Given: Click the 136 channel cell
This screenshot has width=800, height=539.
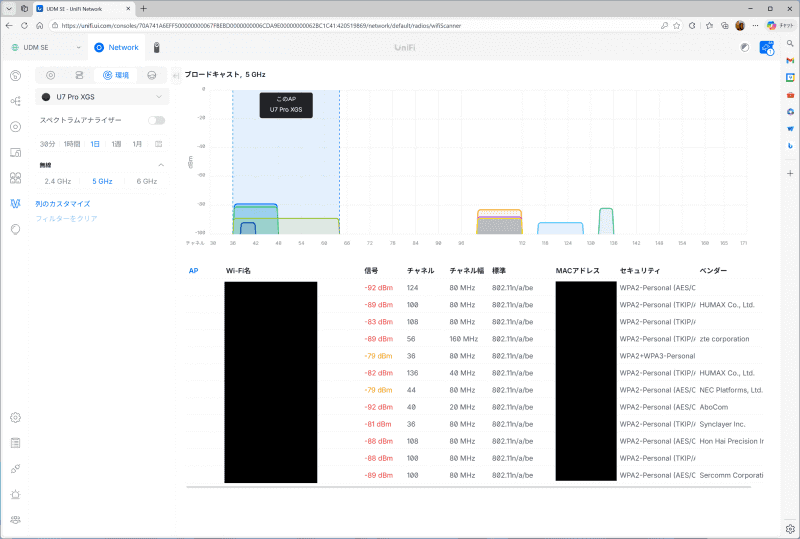Looking at the screenshot, I should 412,373.
